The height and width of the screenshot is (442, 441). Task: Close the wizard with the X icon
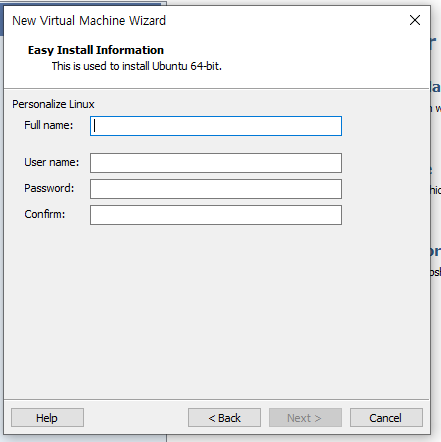tap(415, 20)
